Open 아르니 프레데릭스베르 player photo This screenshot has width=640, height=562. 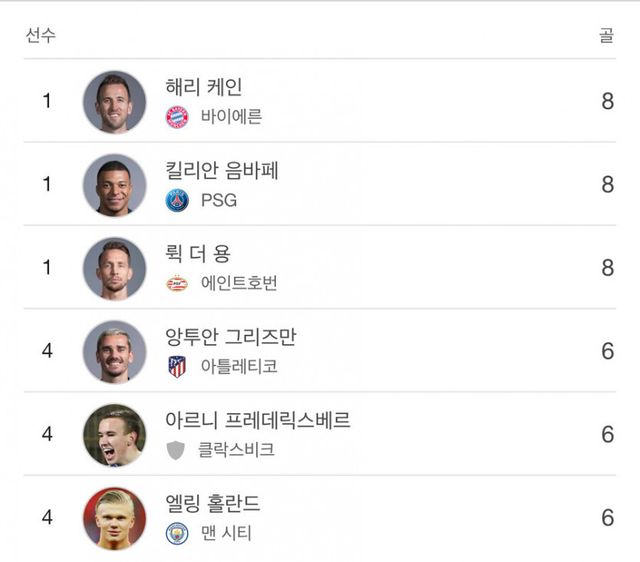[x=114, y=435]
